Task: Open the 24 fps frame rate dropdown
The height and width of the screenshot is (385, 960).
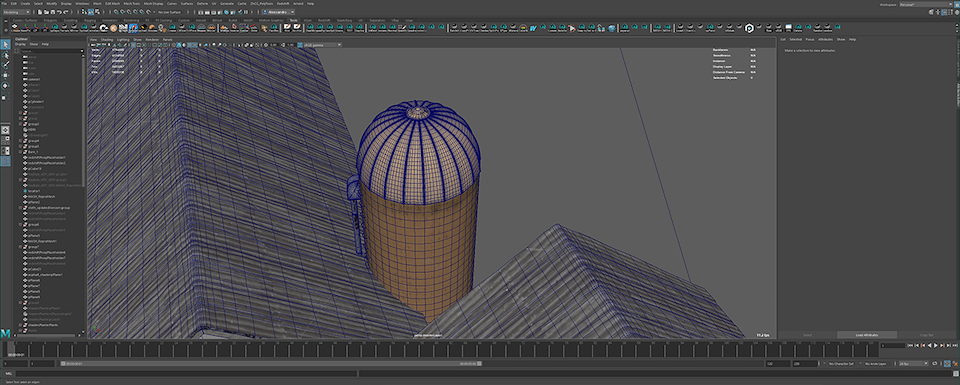Action: point(912,364)
